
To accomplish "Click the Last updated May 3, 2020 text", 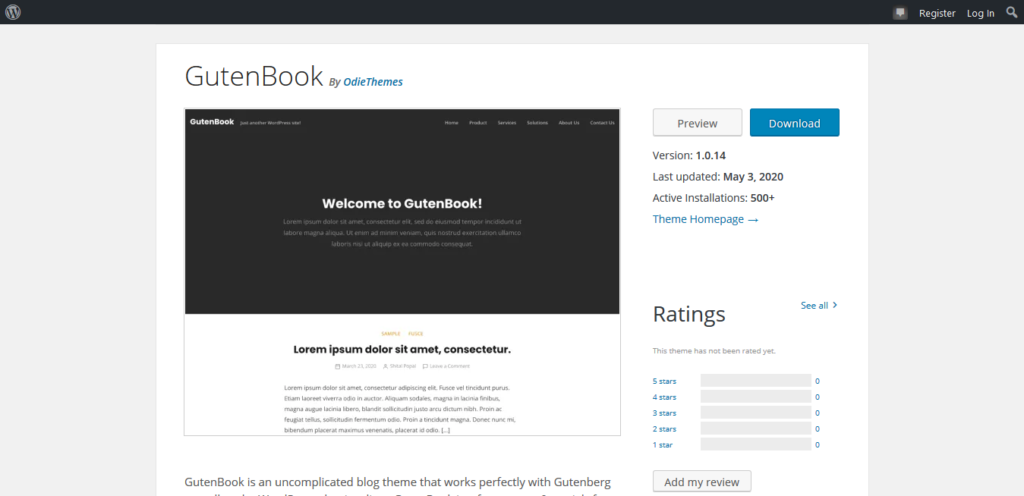I will coord(718,177).
